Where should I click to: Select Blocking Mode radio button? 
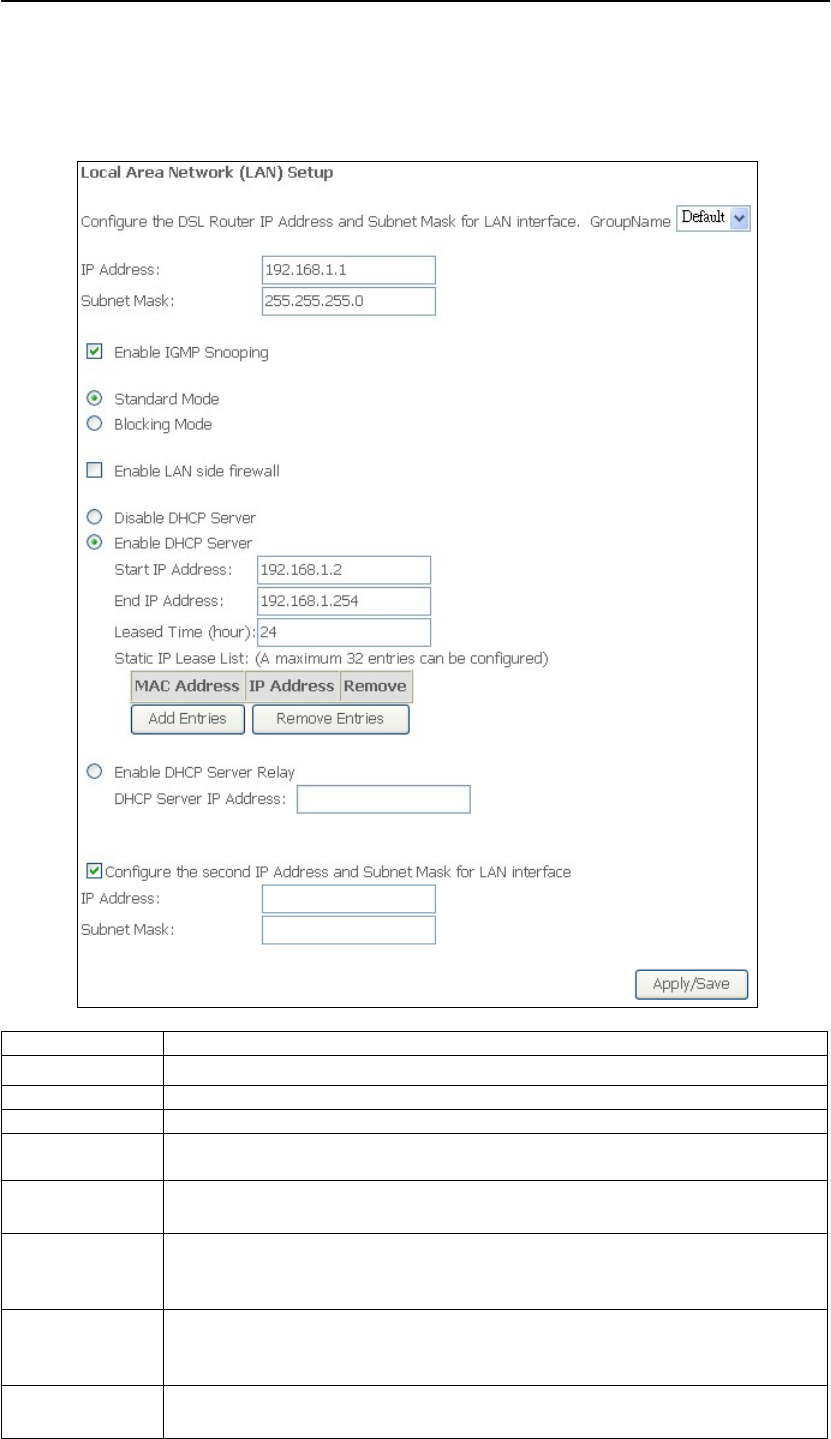[x=94, y=424]
